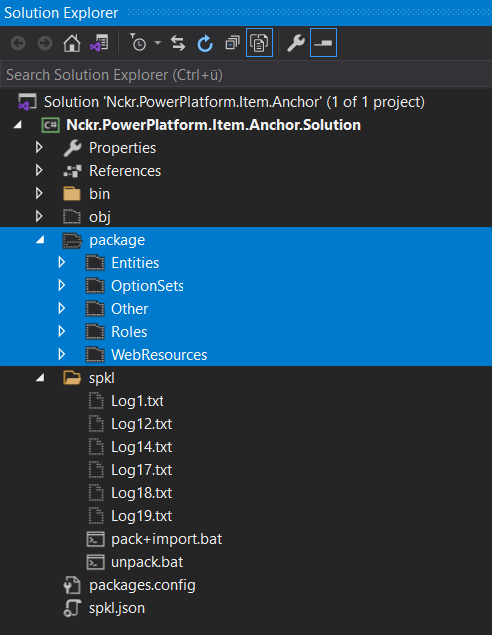Click the Home icon in toolbar
Viewport: 492px width, 635px height.
[72, 43]
